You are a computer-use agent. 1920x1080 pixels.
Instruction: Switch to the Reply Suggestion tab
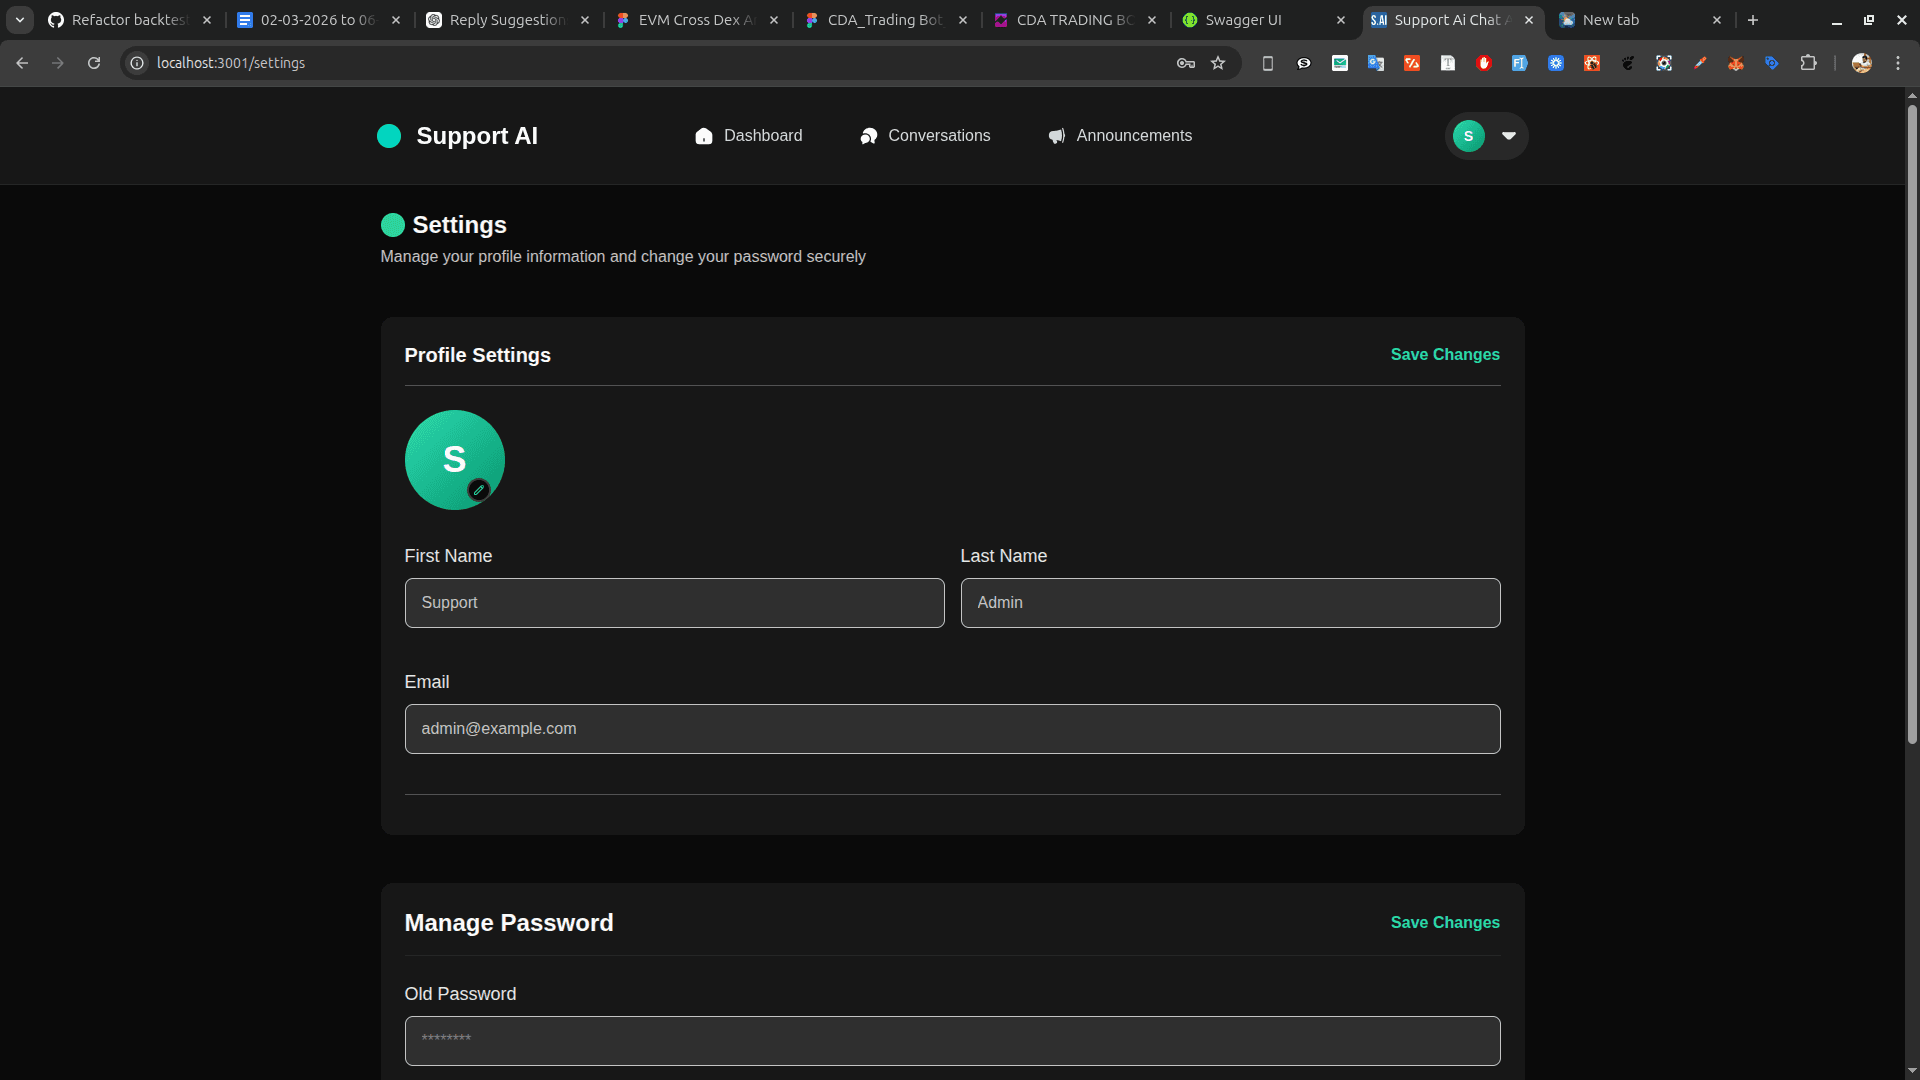(x=506, y=20)
